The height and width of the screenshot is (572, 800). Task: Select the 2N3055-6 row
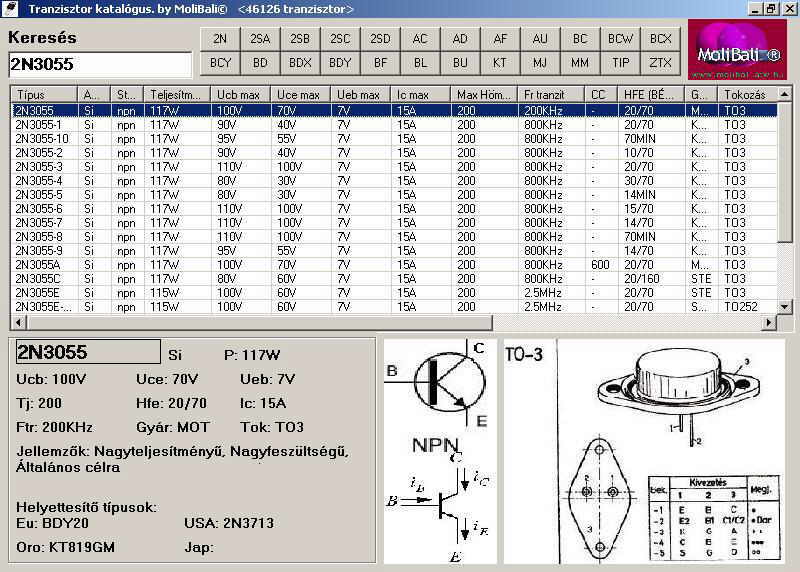(x=394, y=209)
